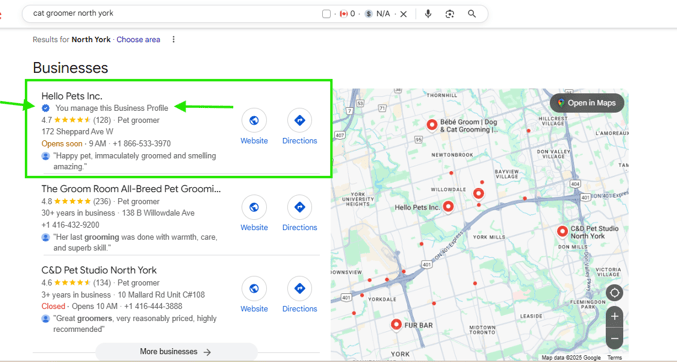Clear the search query with X

[x=403, y=14]
